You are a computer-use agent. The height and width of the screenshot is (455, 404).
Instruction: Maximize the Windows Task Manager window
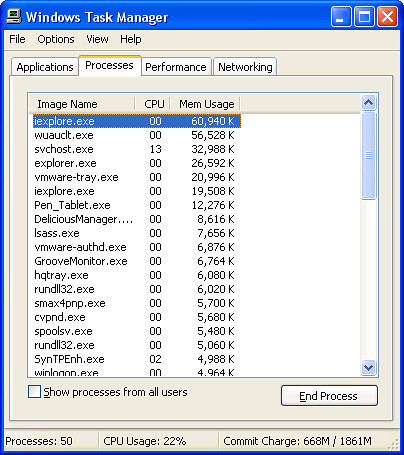click(364, 16)
